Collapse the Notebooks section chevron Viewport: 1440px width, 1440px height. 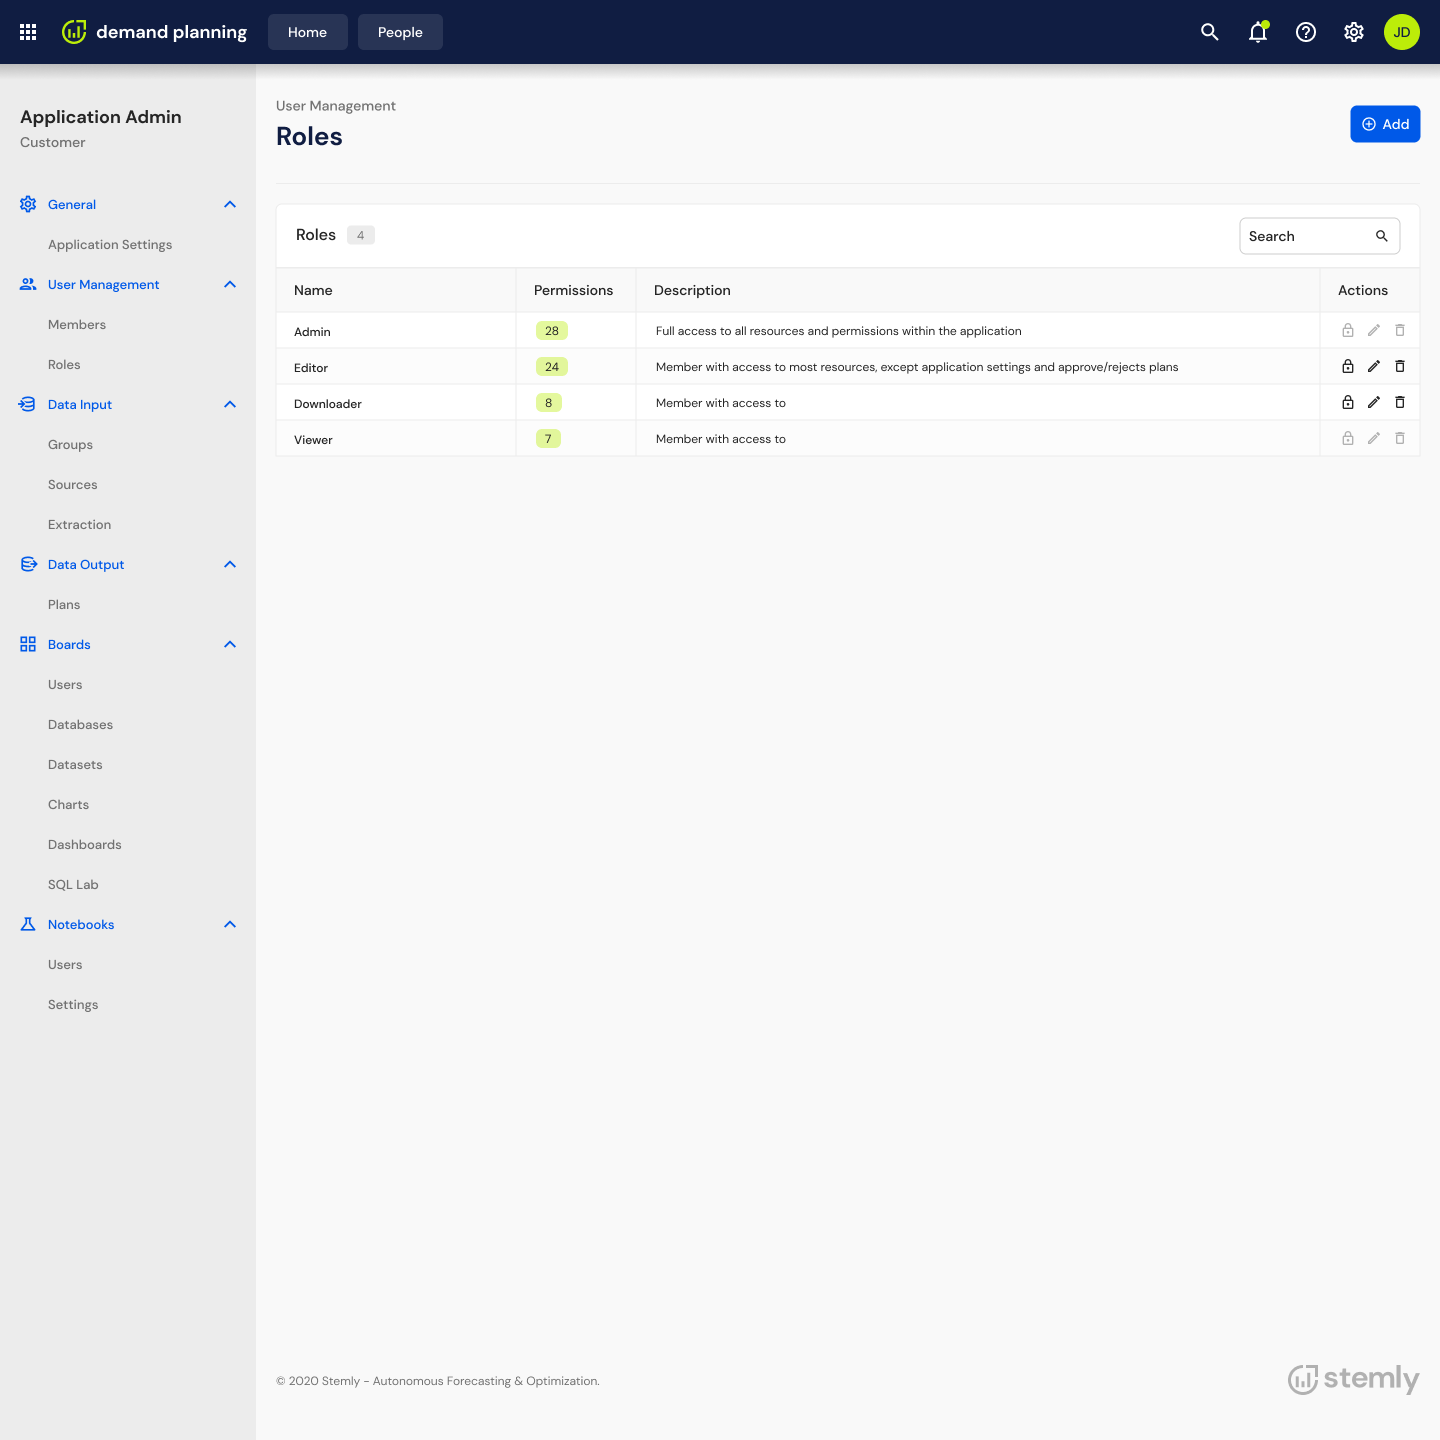coord(230,924)
